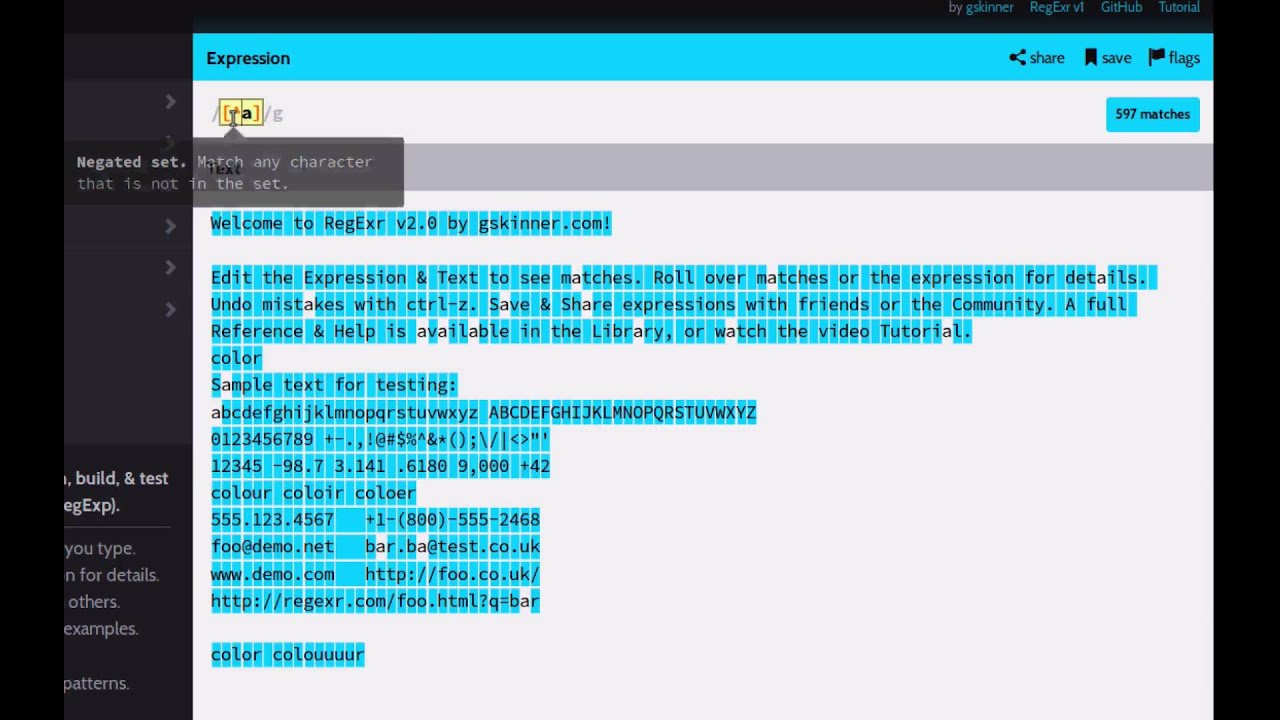Screen dimensions: 1280x720
Task: Expand the lowest sidebar chevron arrow
Action: (x=170, y=310)
